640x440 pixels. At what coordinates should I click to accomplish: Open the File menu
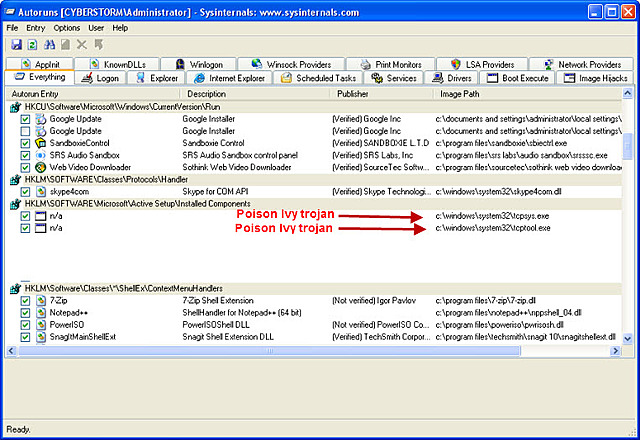pos(12,28)
